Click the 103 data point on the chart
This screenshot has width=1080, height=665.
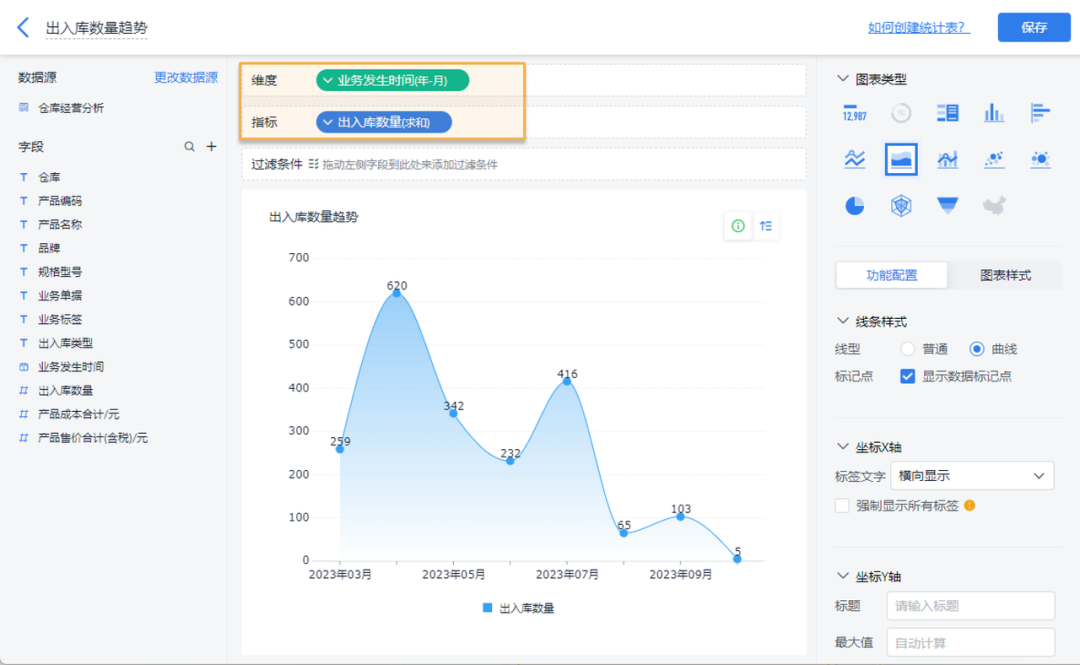pyautogui.click(x=681, y=516)
